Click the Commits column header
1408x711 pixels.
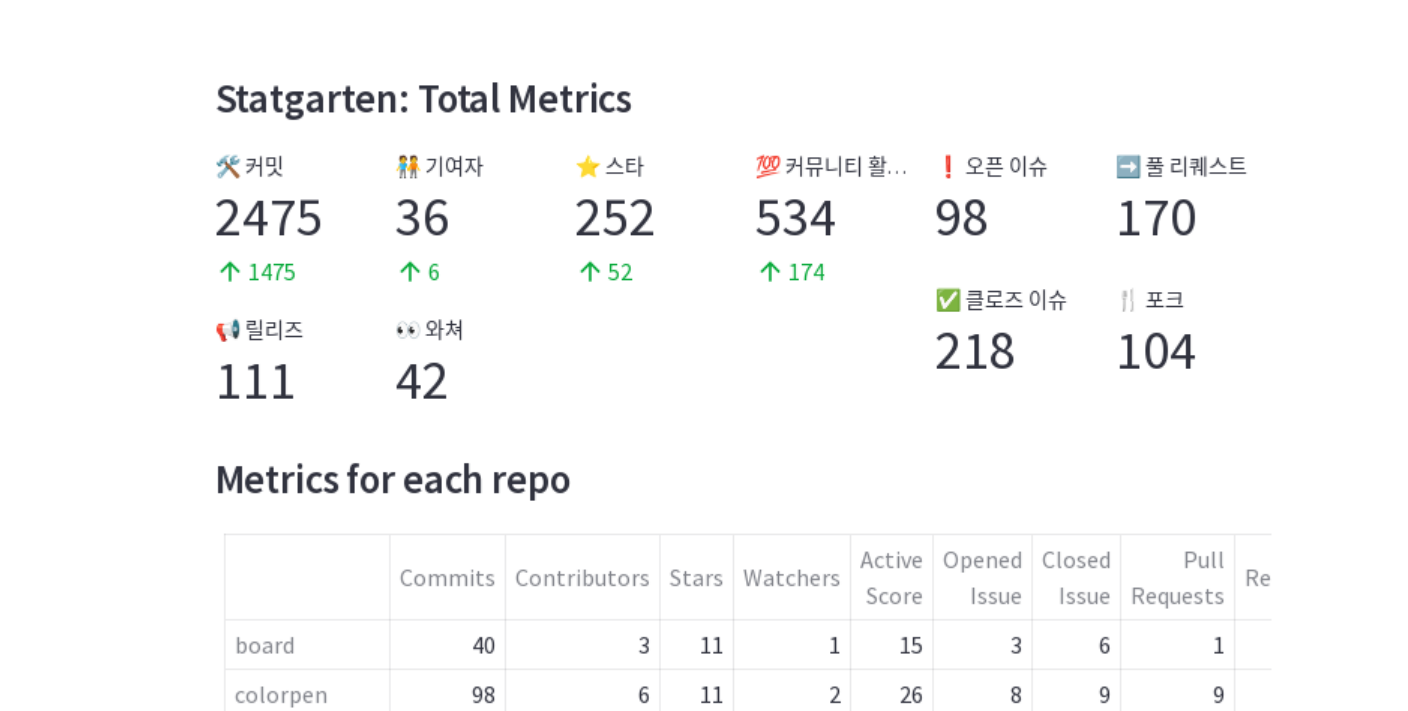pyautogui.click(x=447, y=578)
